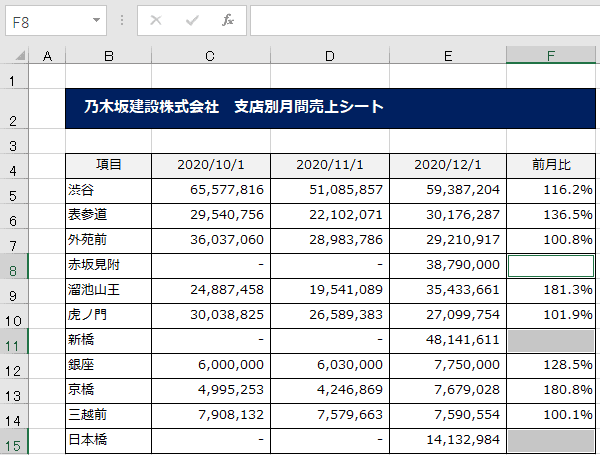Click the 128.5% cell

click(x=551, y=366)
